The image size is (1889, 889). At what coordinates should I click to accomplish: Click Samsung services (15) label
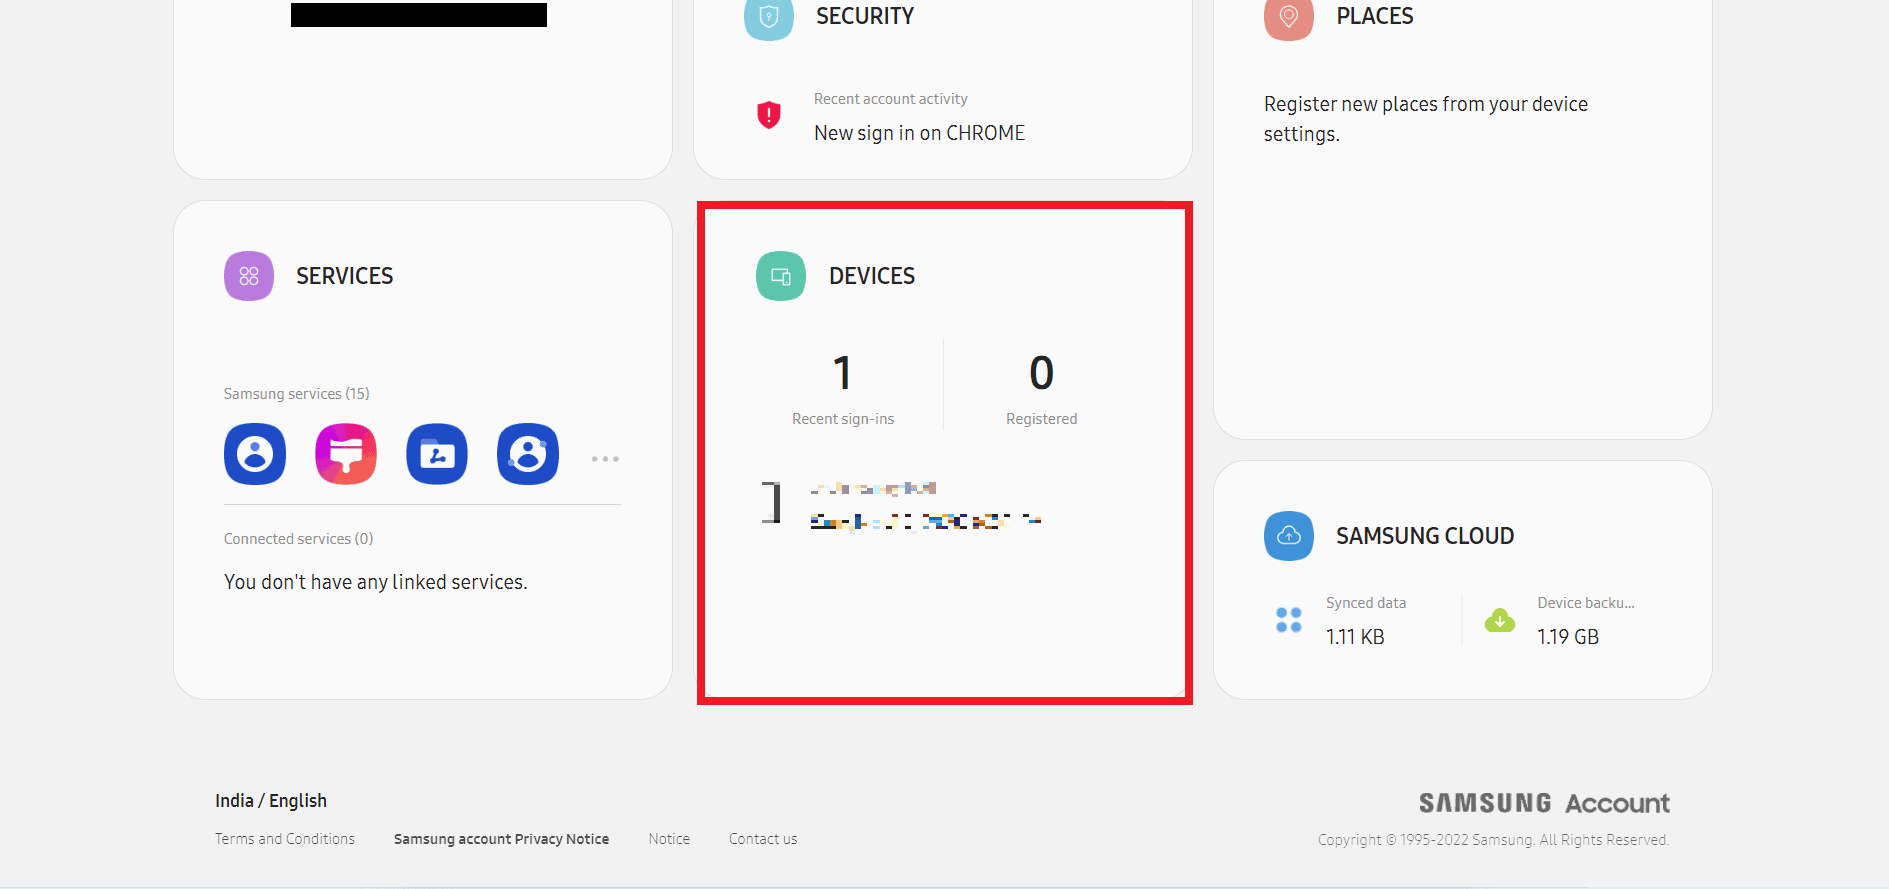point(297,394)
